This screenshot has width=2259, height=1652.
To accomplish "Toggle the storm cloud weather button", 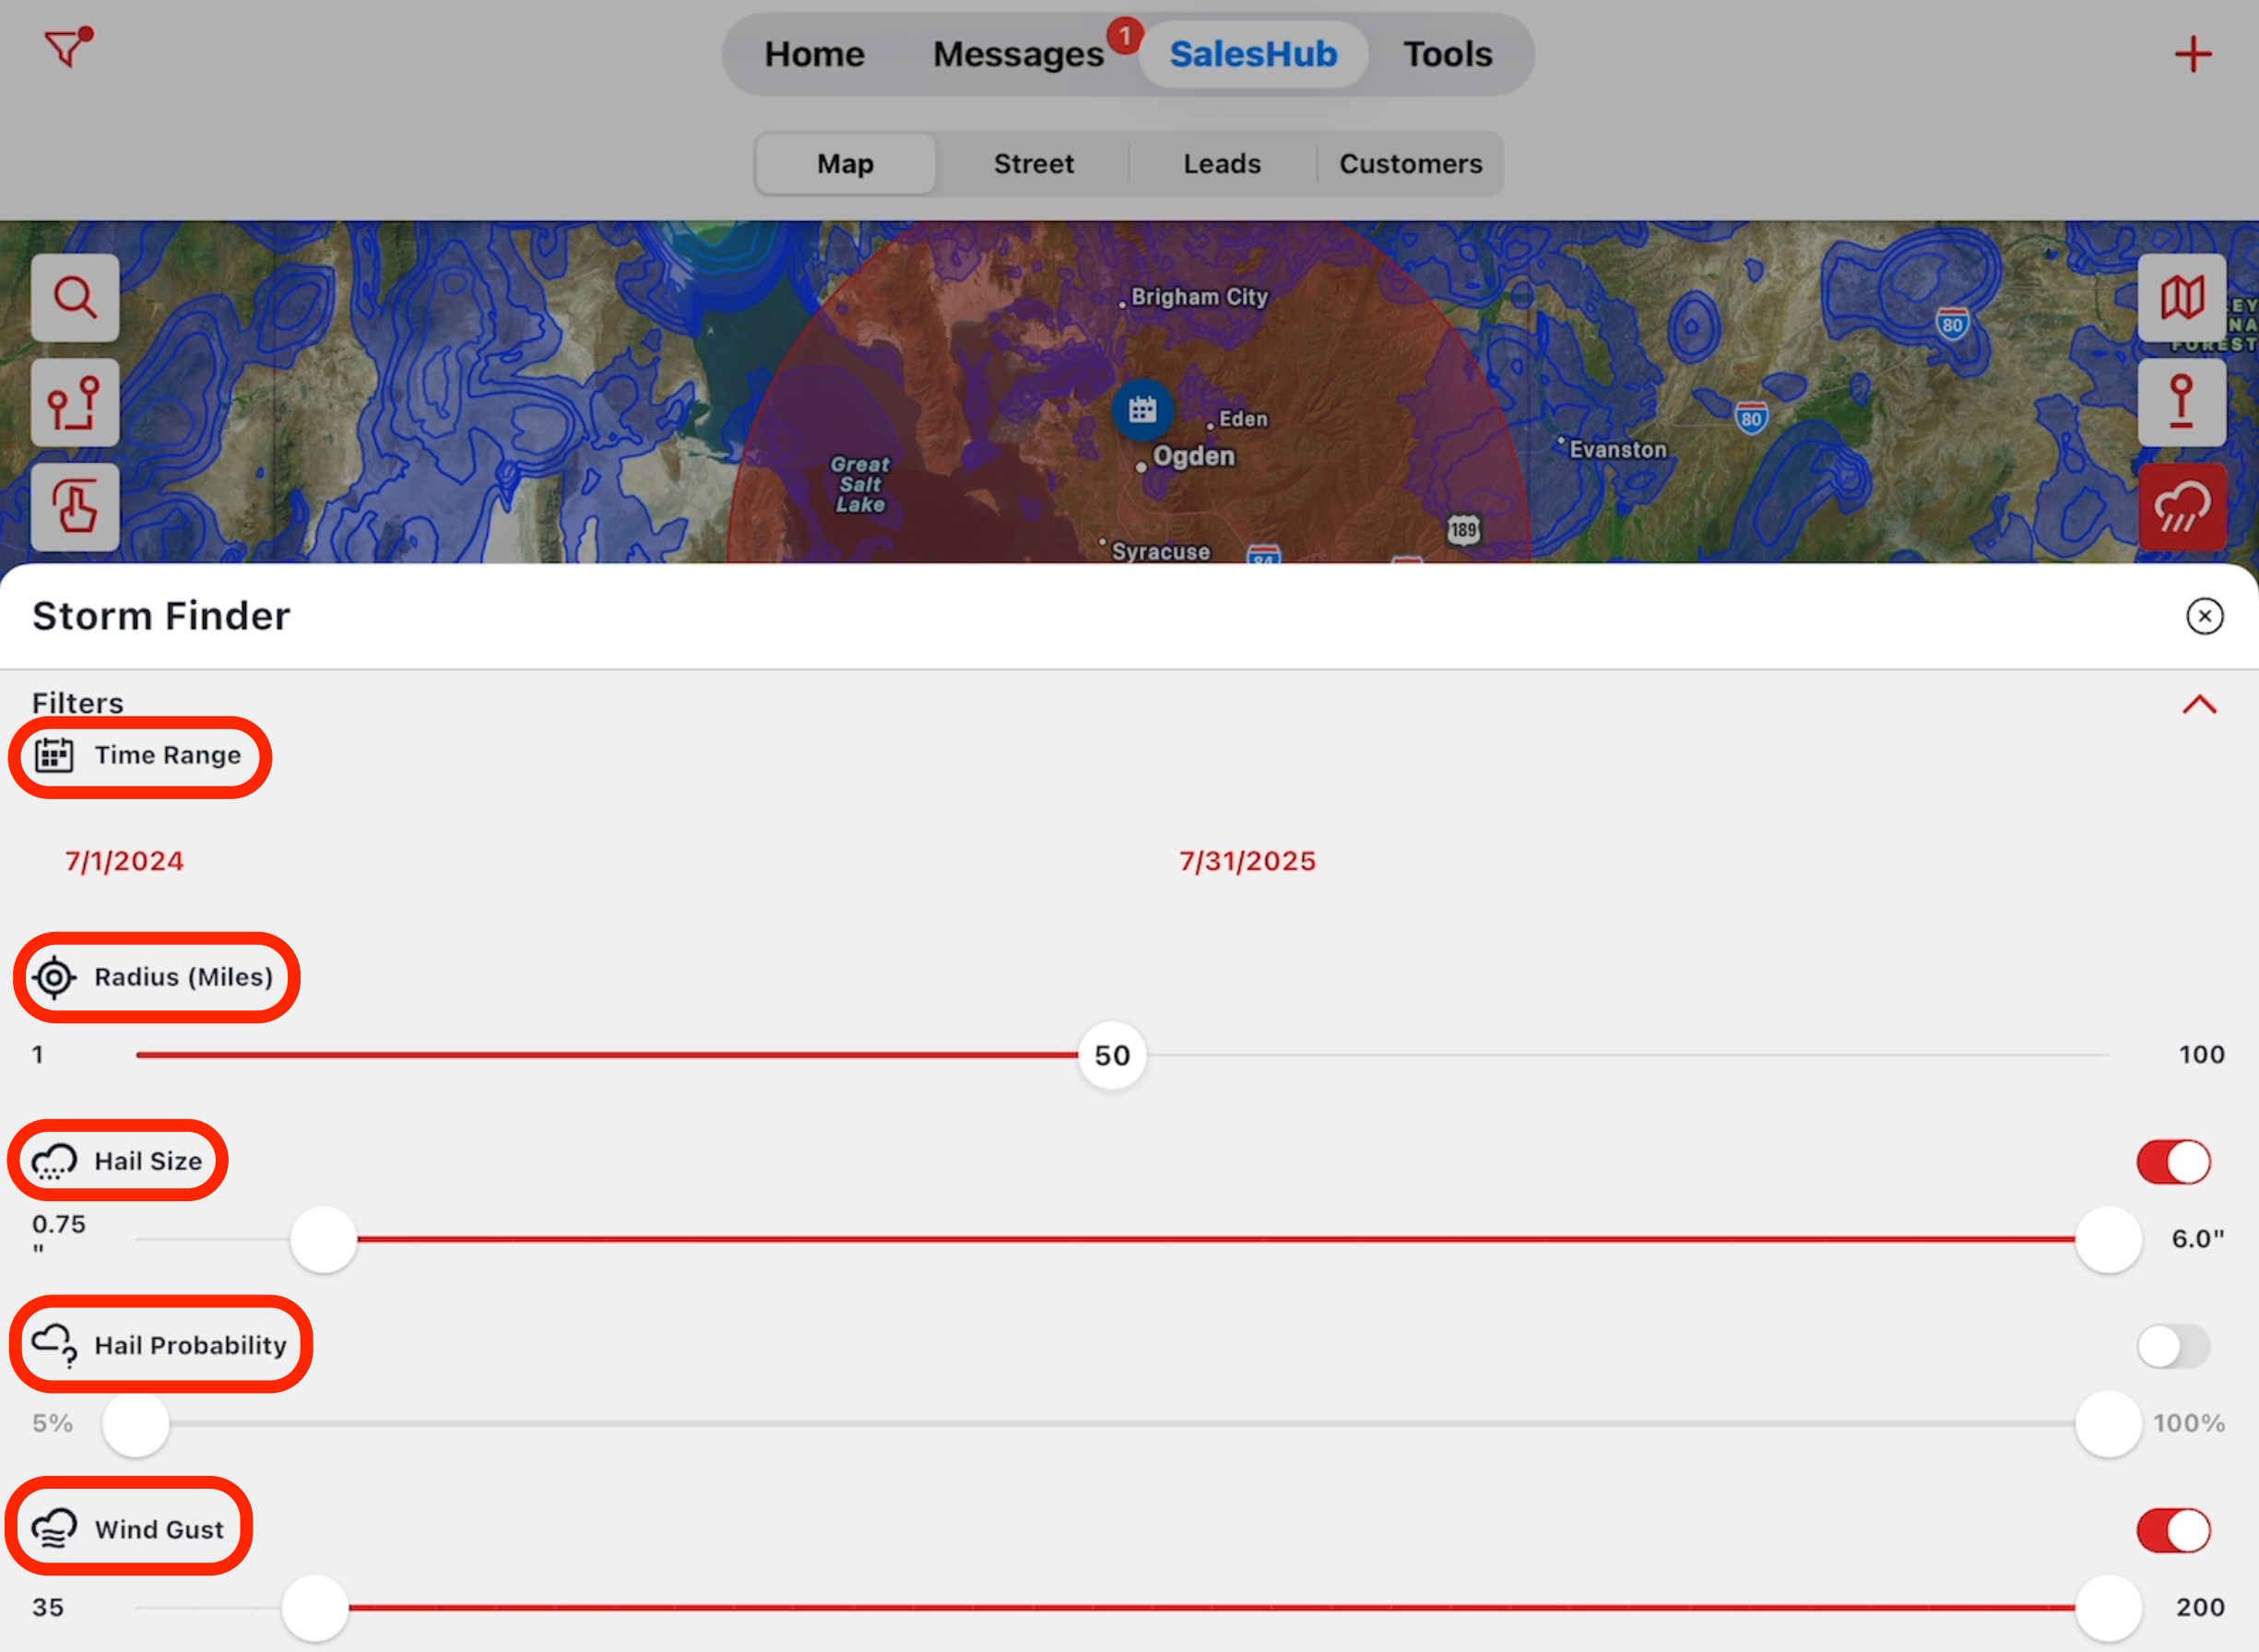I will coord(2181,507).
